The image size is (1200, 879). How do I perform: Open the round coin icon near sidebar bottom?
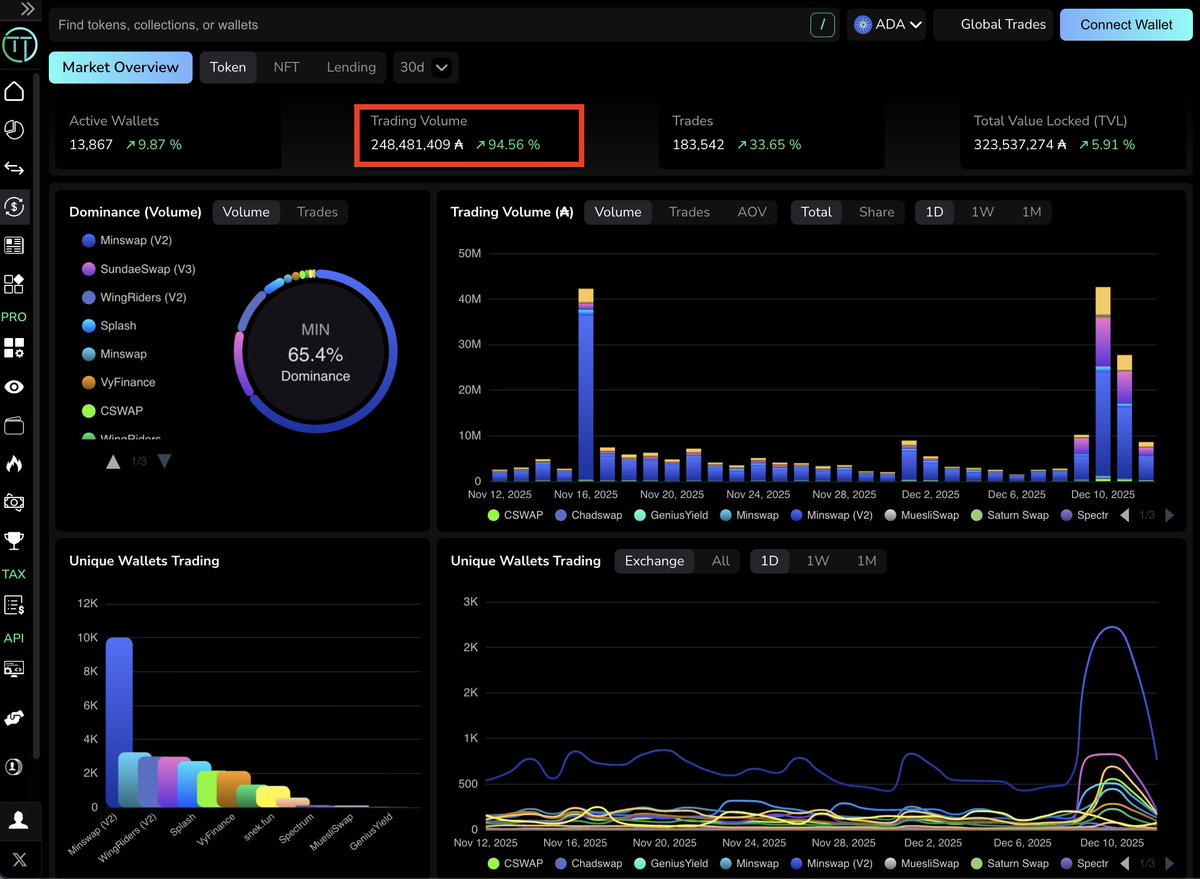point(14,768)
